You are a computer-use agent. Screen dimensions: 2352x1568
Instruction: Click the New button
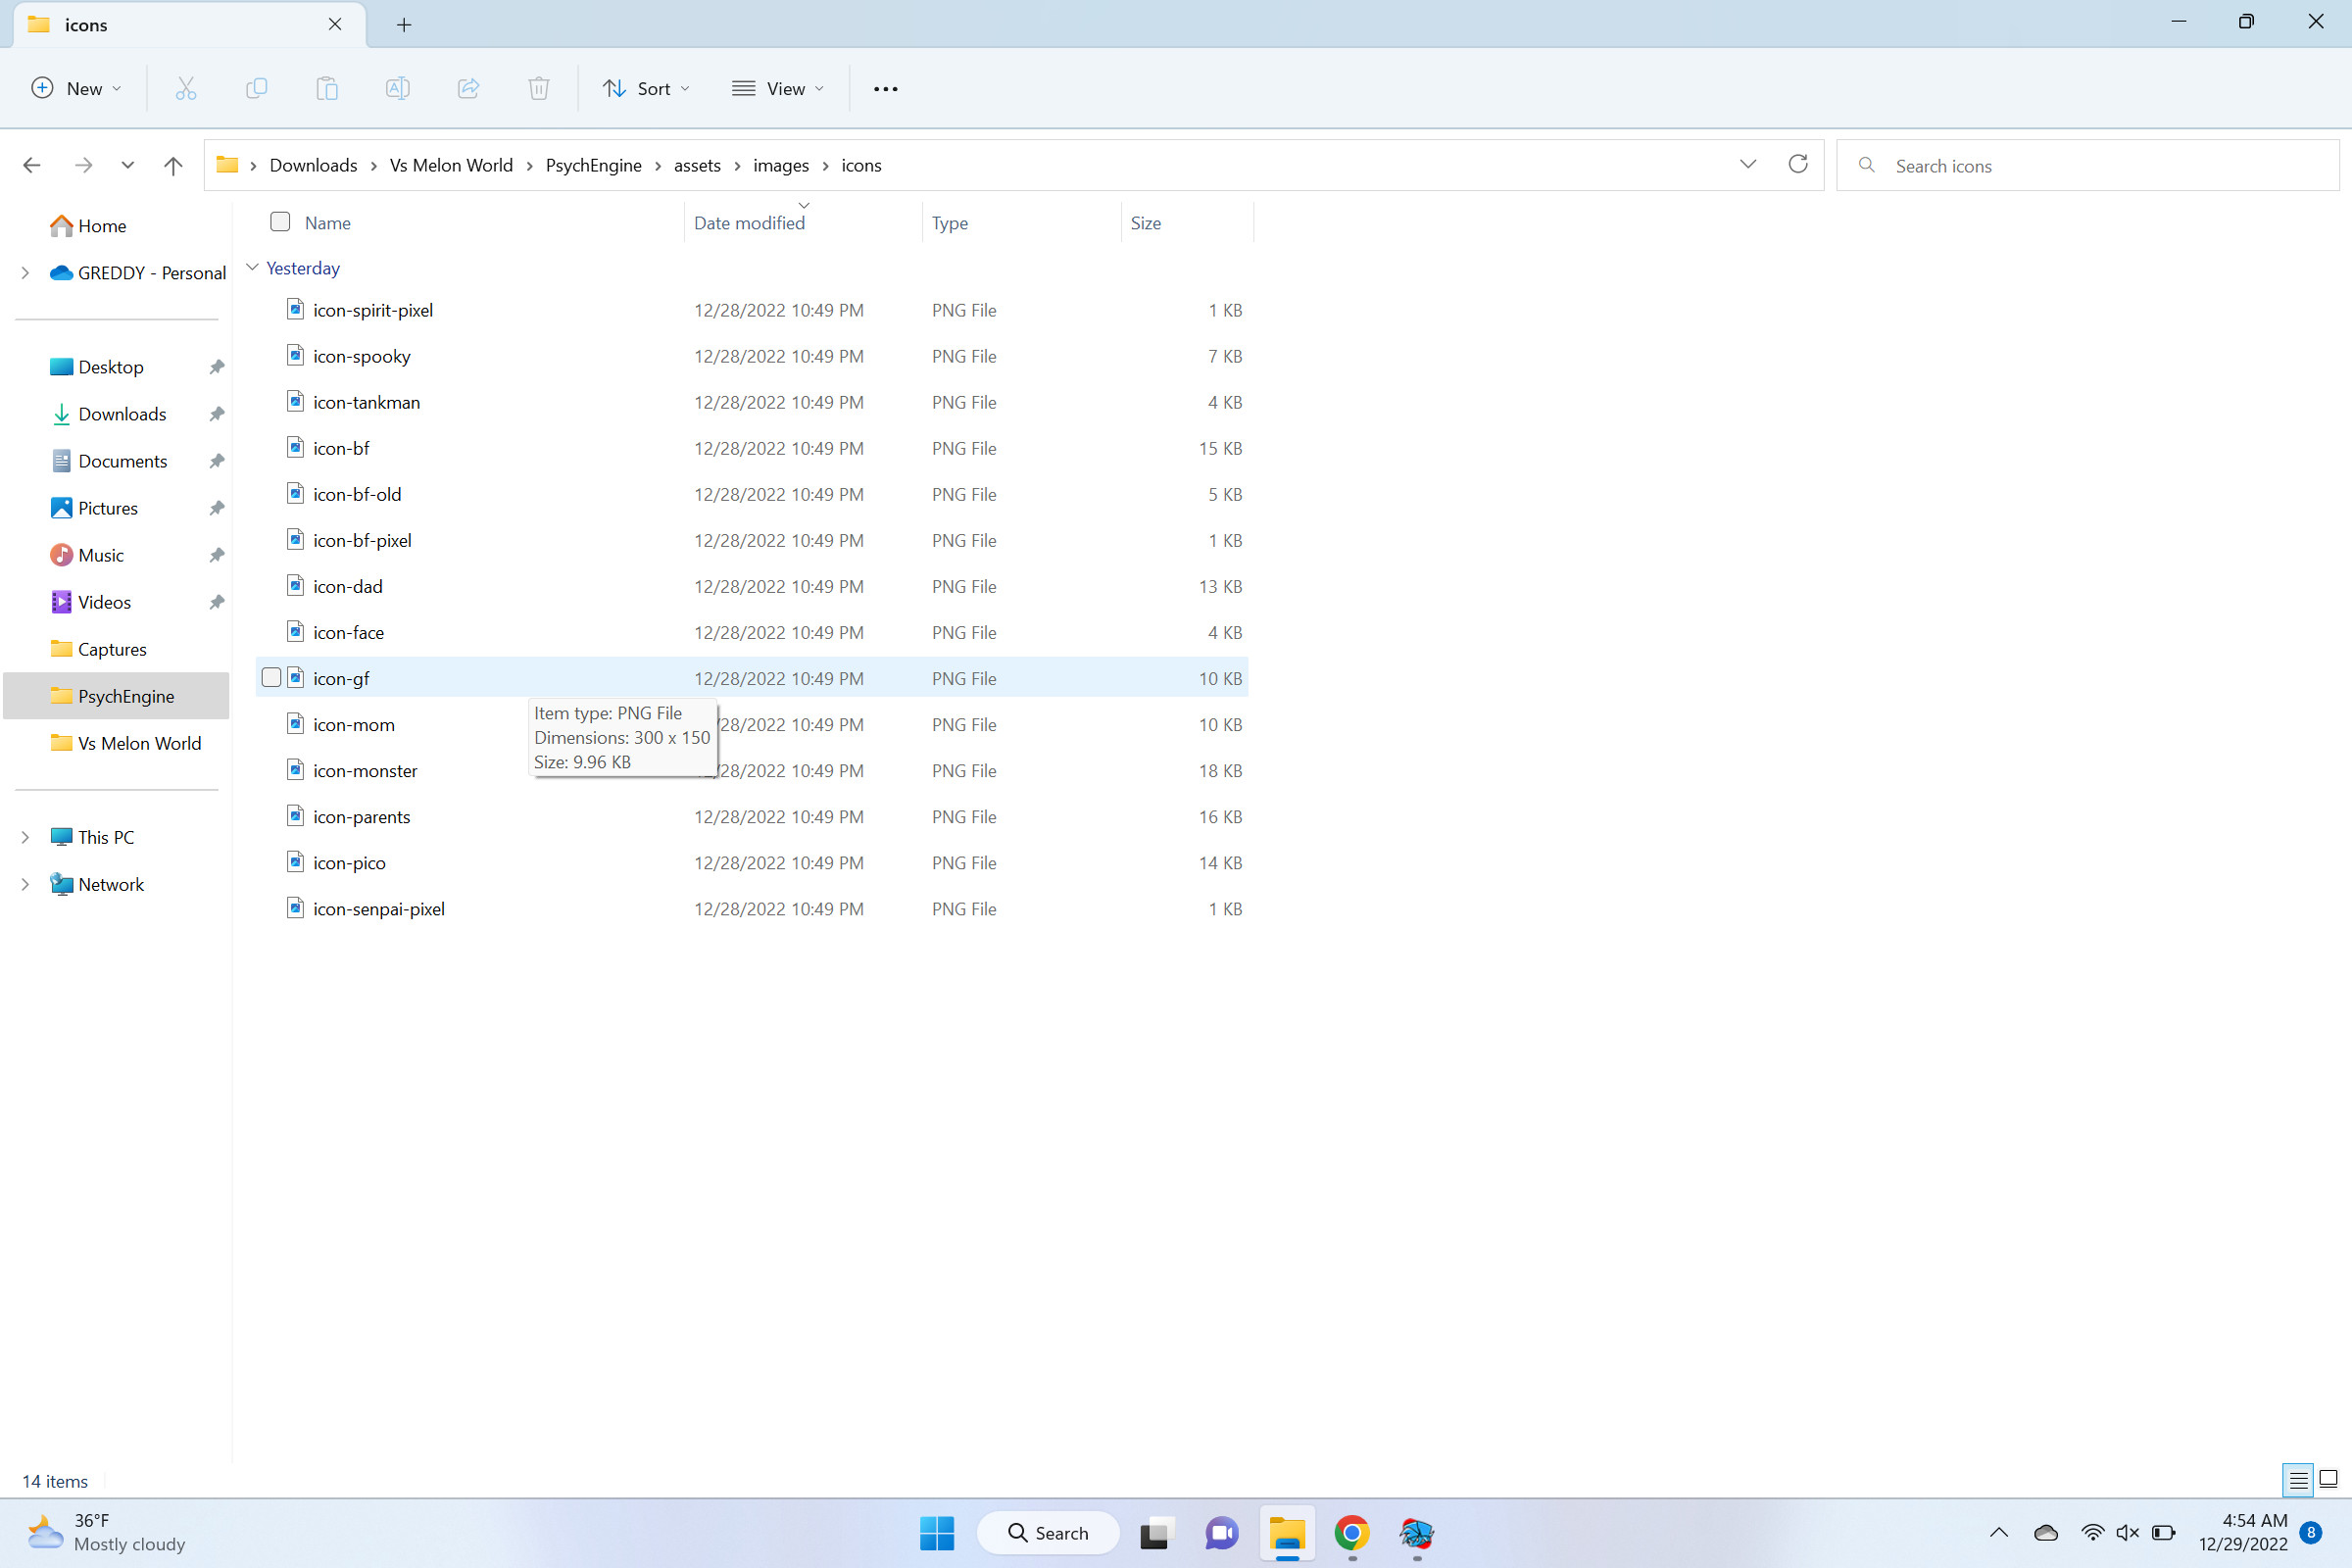(77, 89)
